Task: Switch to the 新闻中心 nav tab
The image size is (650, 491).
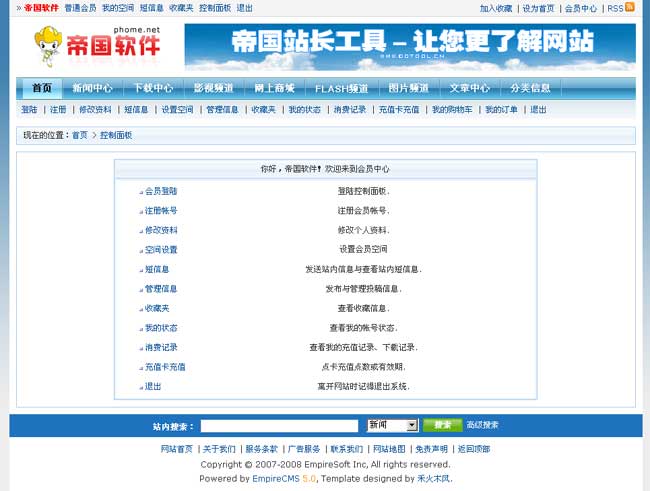Action: tap(92, 88)
